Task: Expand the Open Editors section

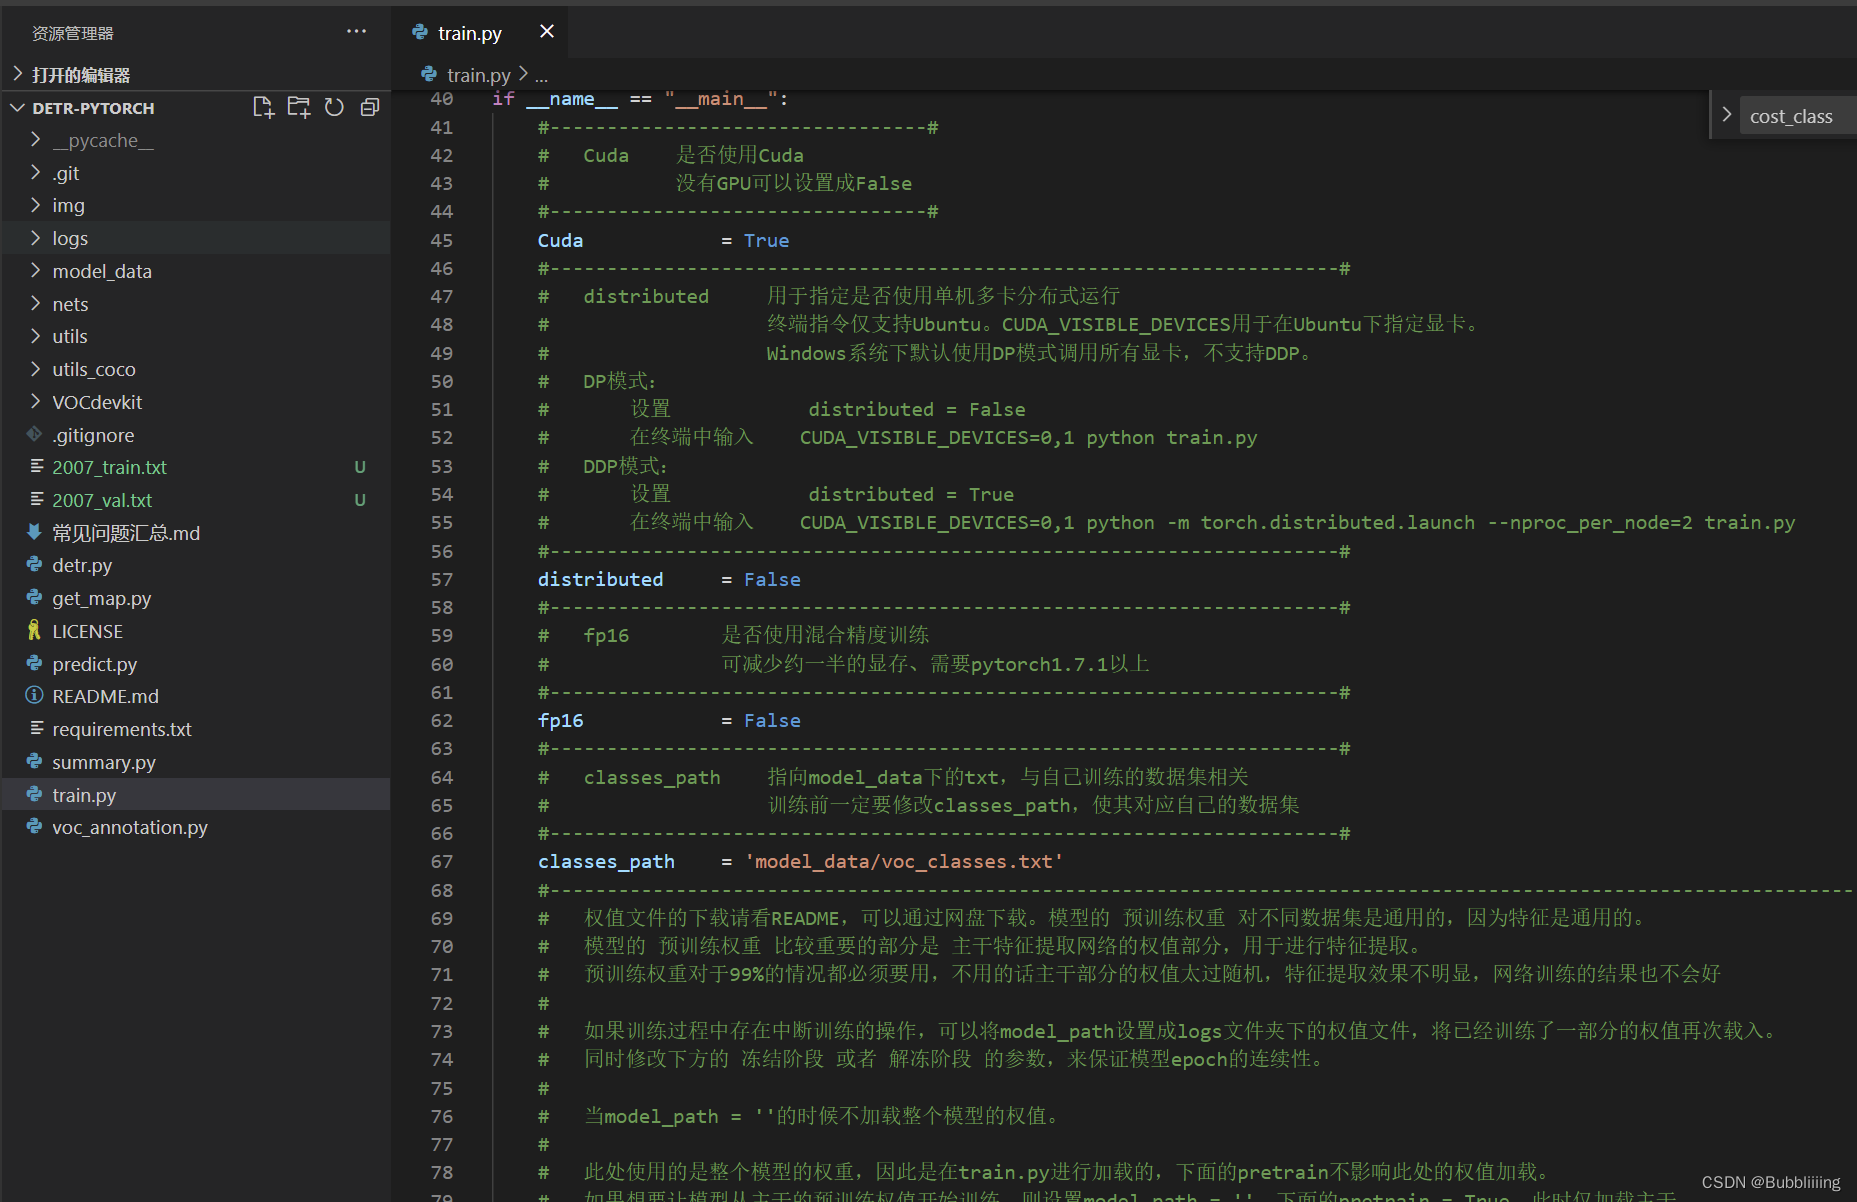Action: (195, 75)
